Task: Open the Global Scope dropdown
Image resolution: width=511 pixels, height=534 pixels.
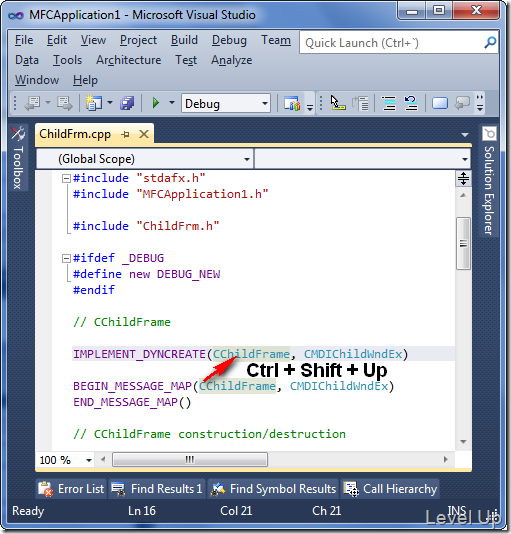Action: [x=144, y=159]
